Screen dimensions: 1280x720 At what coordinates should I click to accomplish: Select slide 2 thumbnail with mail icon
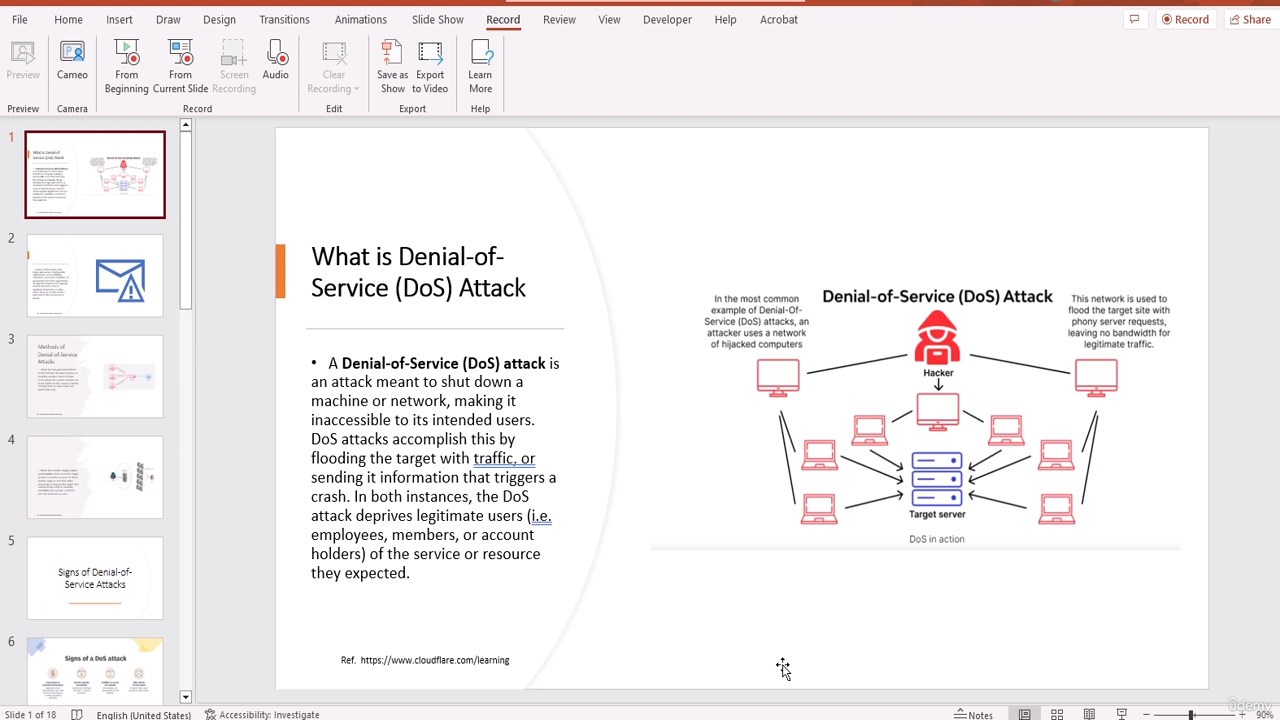click(95, 276)
